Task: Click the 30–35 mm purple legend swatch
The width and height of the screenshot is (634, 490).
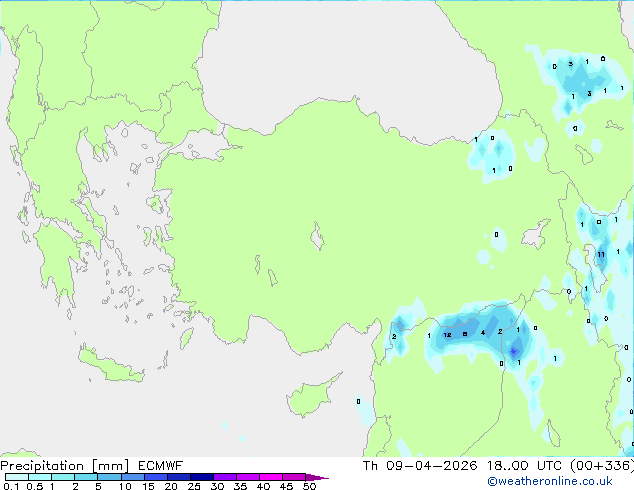Action: pyautogui.click(x=224, y=477)
